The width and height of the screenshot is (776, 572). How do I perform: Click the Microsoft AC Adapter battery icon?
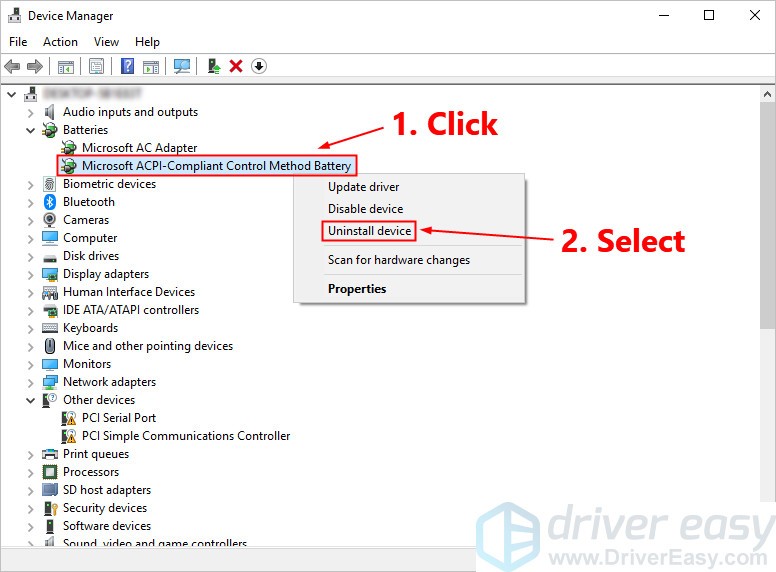point(69,147)
